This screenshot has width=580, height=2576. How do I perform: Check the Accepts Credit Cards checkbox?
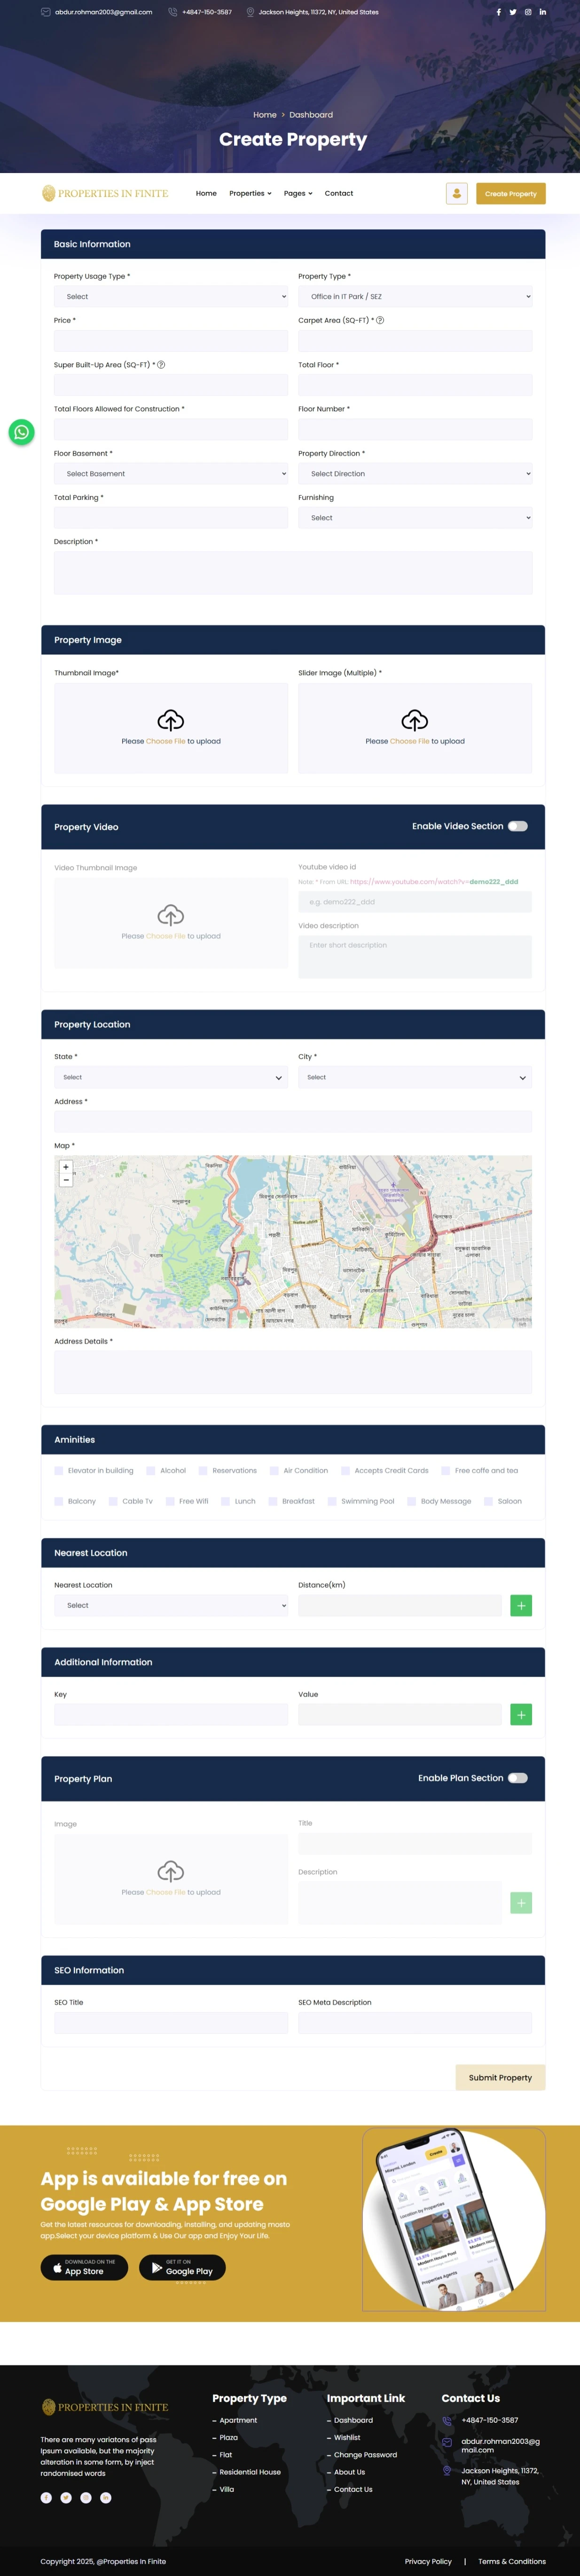345,1470
